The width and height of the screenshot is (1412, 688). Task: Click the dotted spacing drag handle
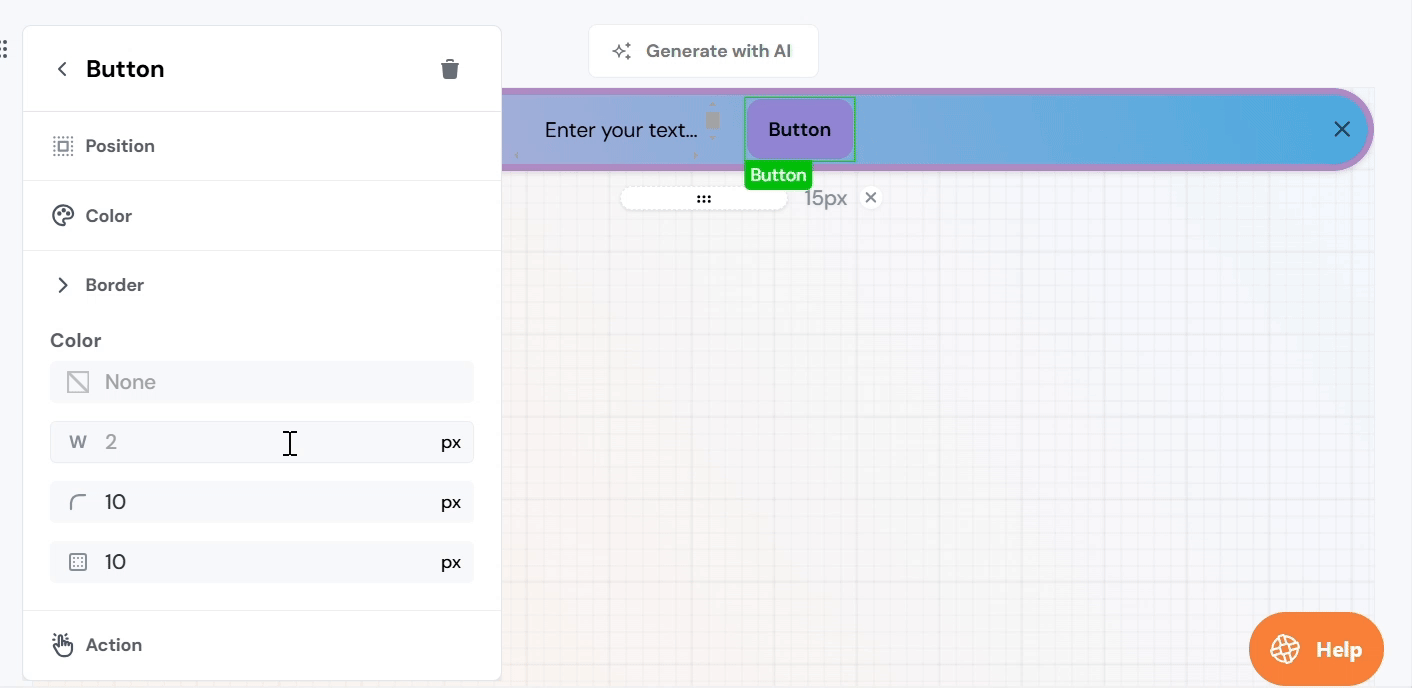point(704,199)
